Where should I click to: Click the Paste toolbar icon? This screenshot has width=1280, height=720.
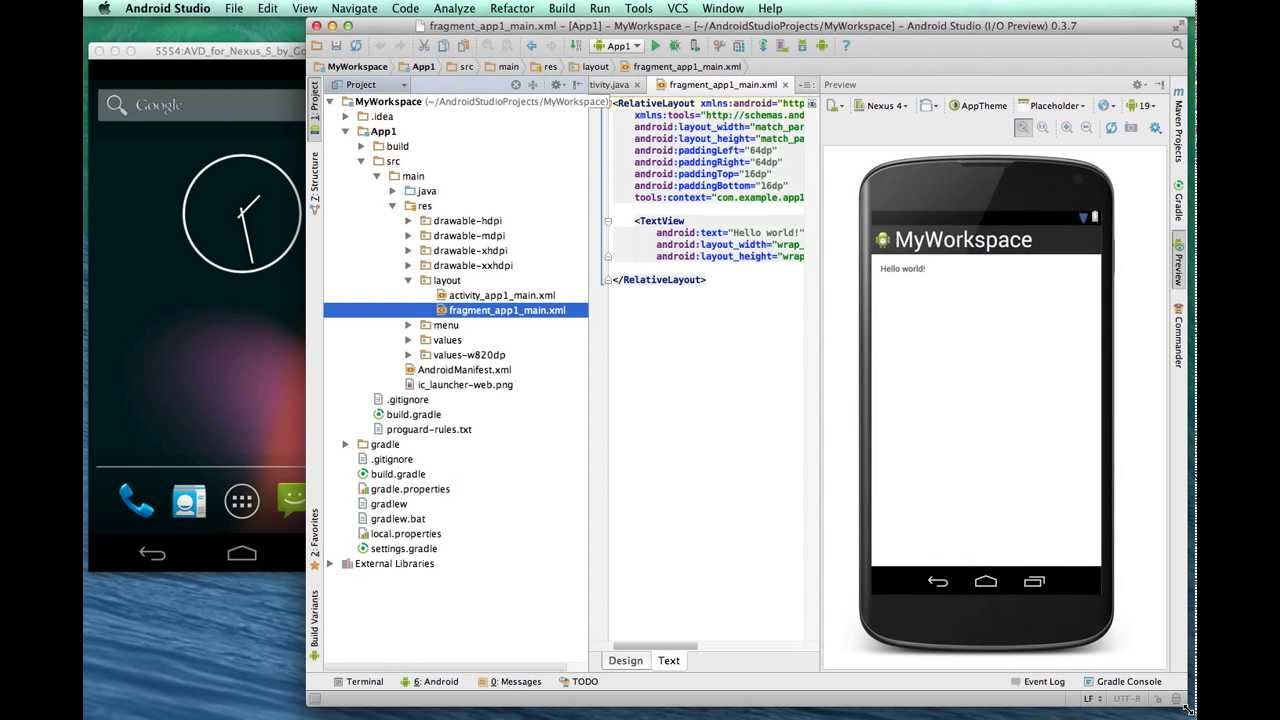pyautogui.click(x=463, y=46)
